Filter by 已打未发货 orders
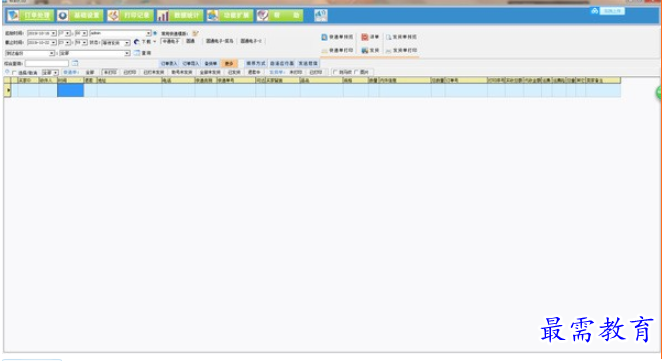The height and width of the screenshot is (361, 662). pyautogui.click(x=154, y=72)
